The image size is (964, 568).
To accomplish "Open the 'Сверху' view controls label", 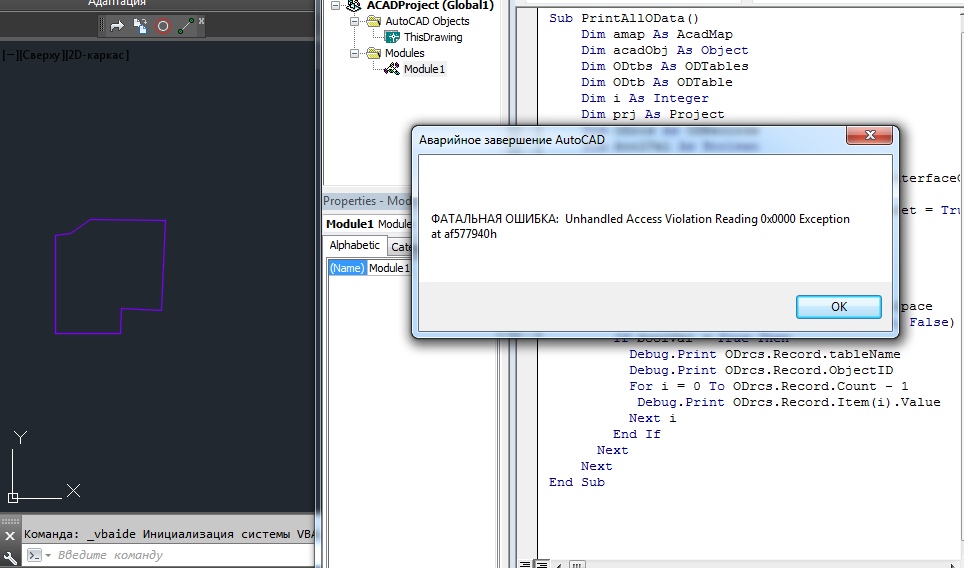I will tap(43, 55).
